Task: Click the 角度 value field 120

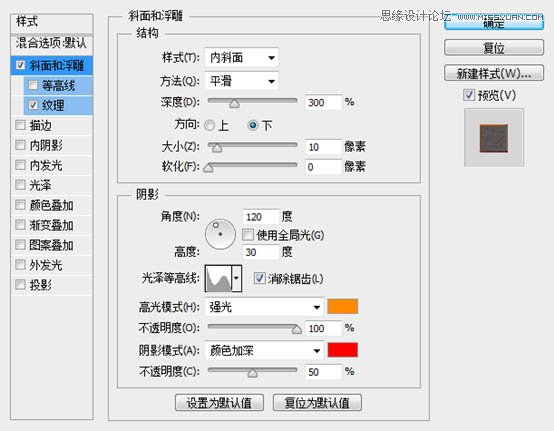Action: (x=261, y=217)
